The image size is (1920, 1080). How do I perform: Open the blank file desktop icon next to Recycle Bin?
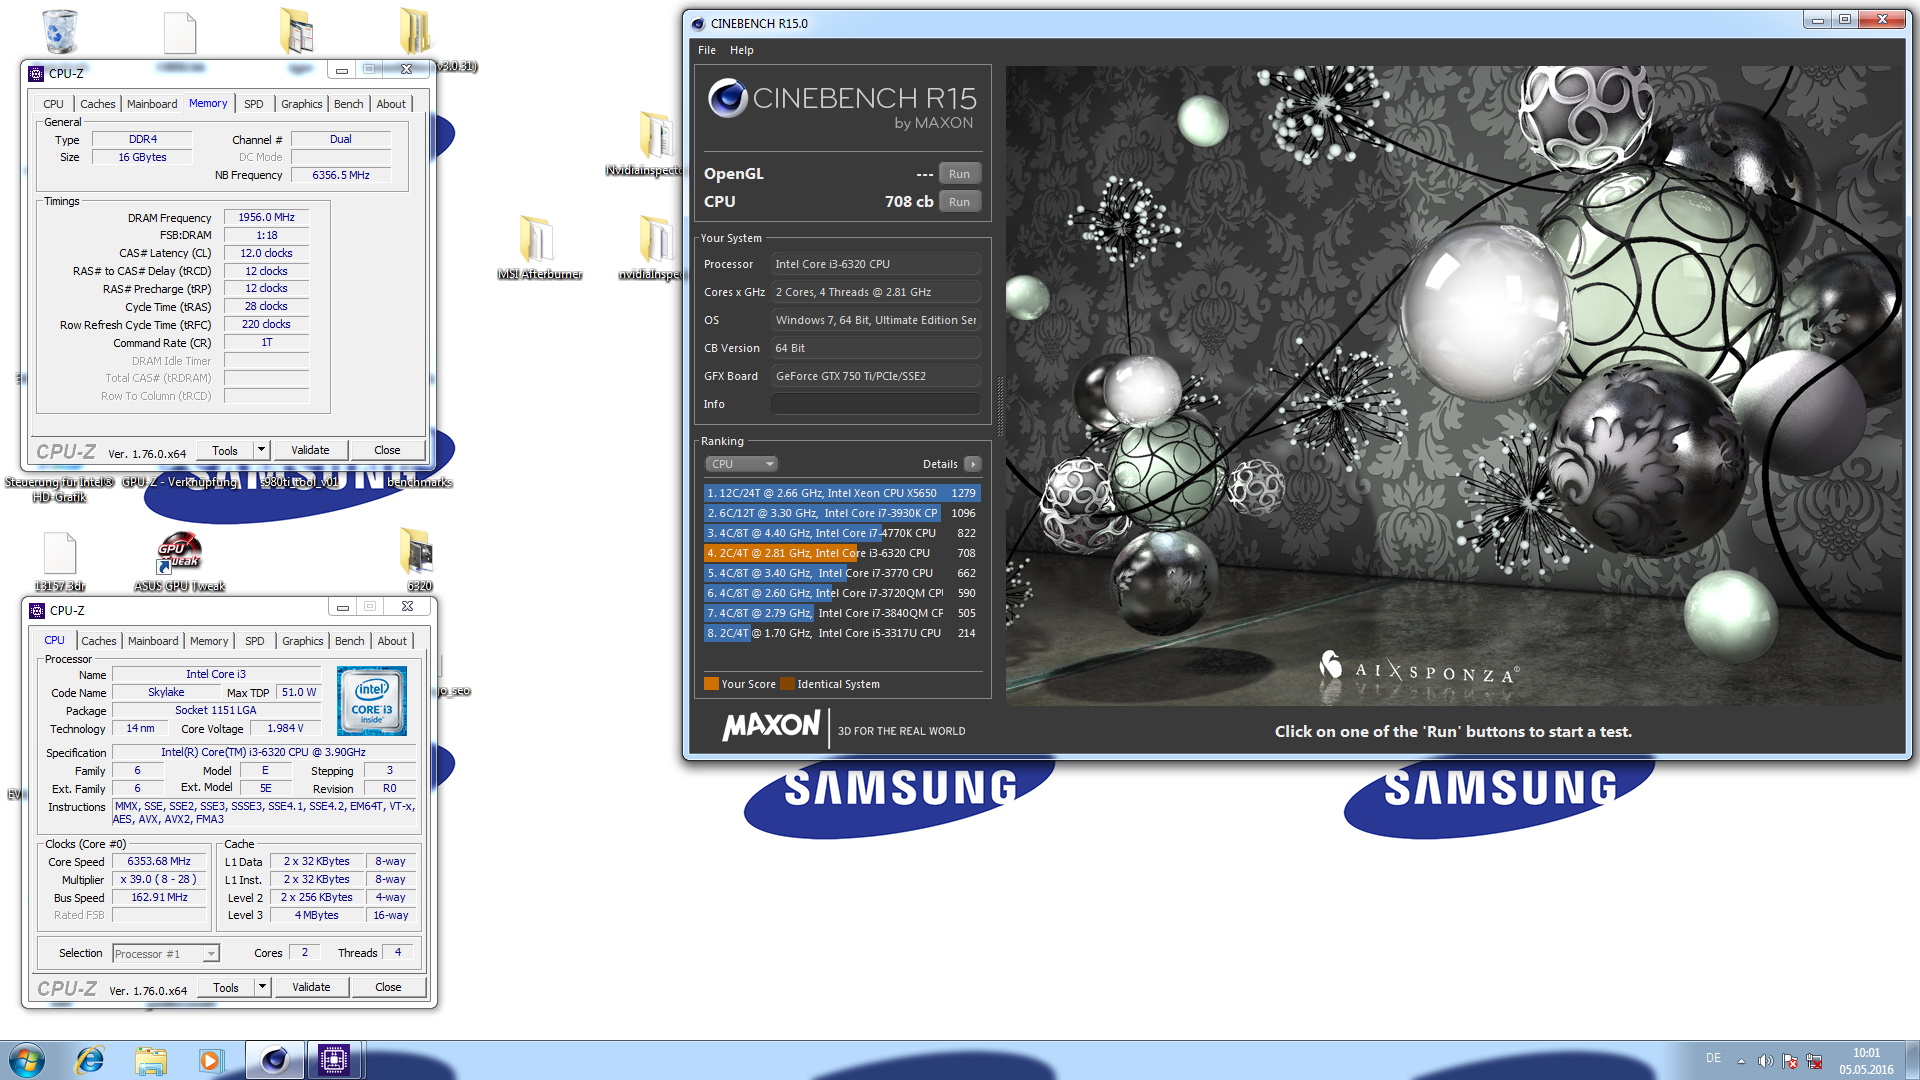tap(180, 32)
